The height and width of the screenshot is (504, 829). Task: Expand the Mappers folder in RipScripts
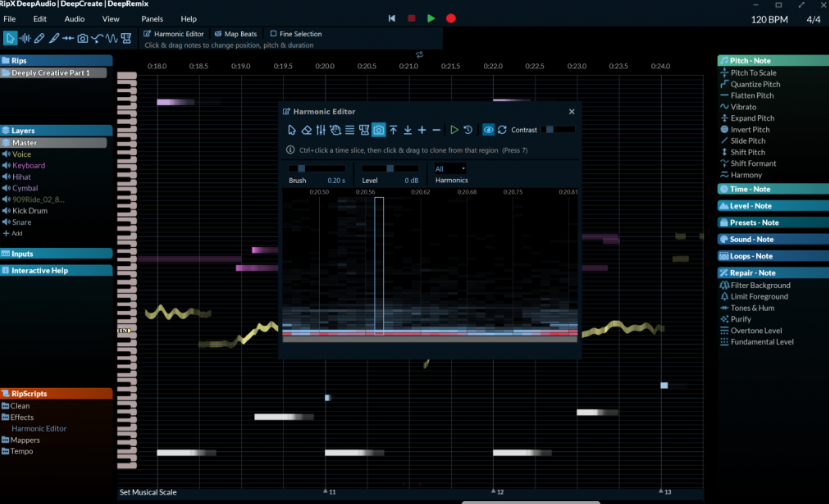[21, 440]
